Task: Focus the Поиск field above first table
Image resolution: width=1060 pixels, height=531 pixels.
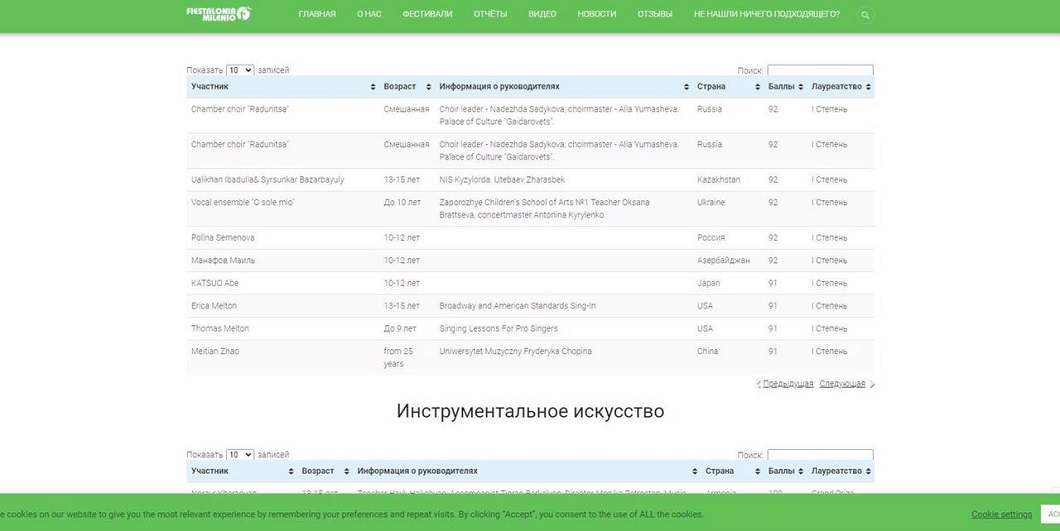Action: pyautogui.click(x=820, y=71)
